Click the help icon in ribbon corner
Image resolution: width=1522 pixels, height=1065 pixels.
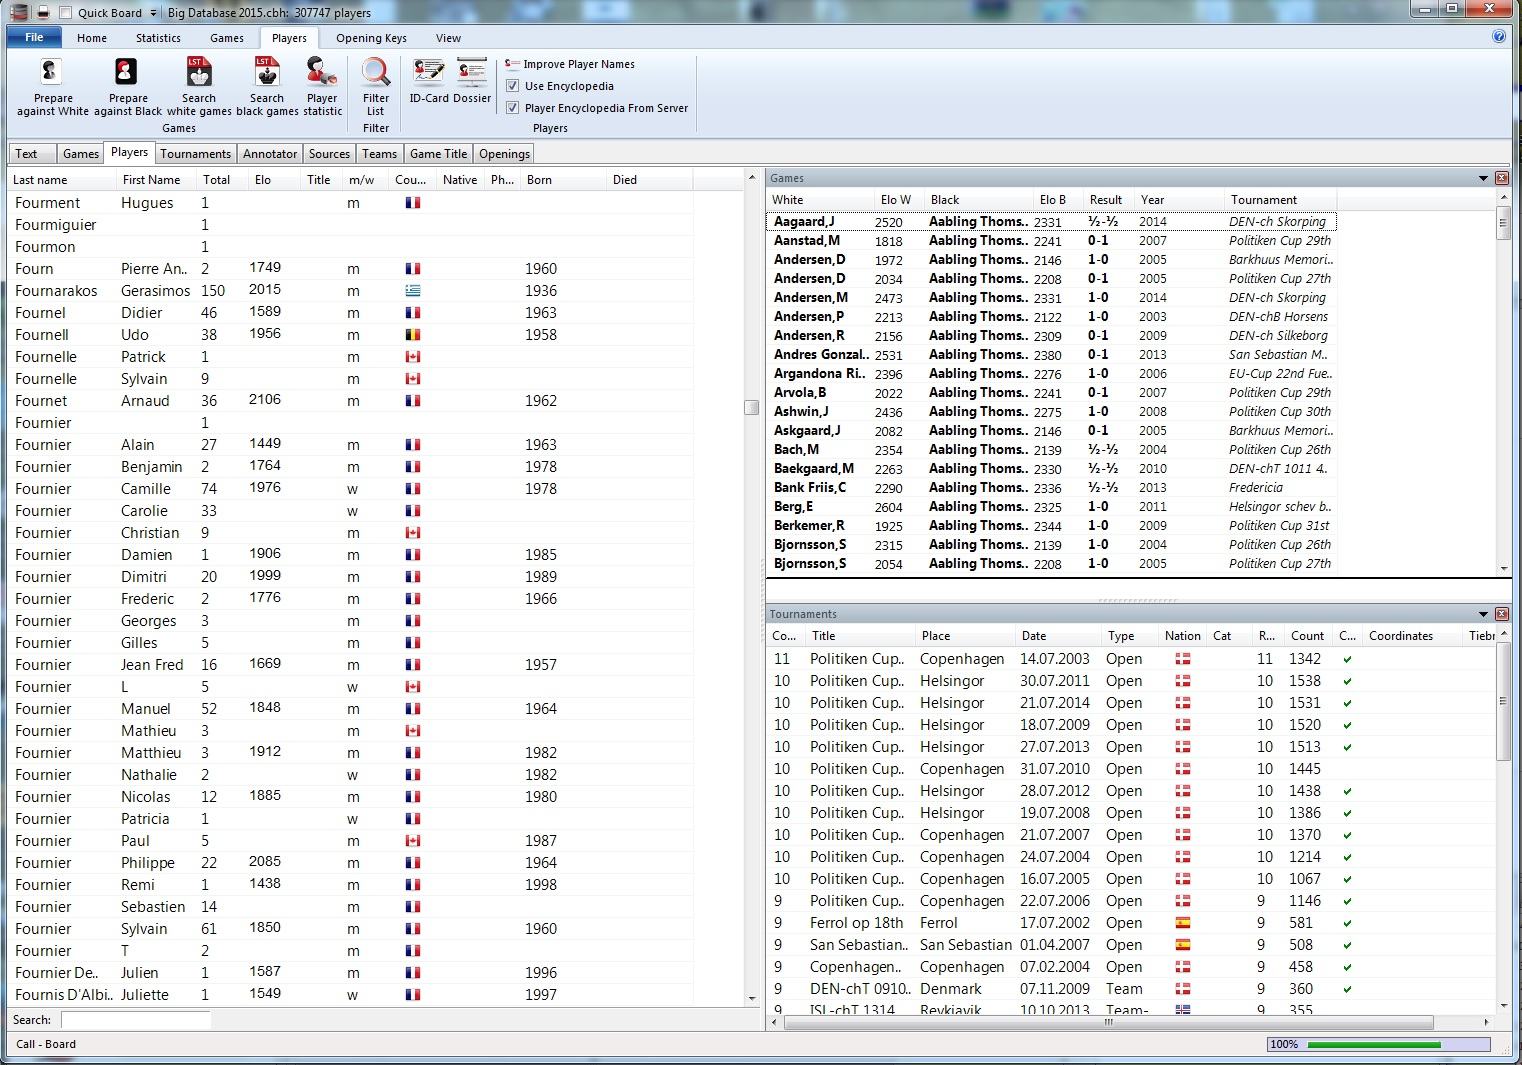pyautogui.click(x=1498, y=37)
